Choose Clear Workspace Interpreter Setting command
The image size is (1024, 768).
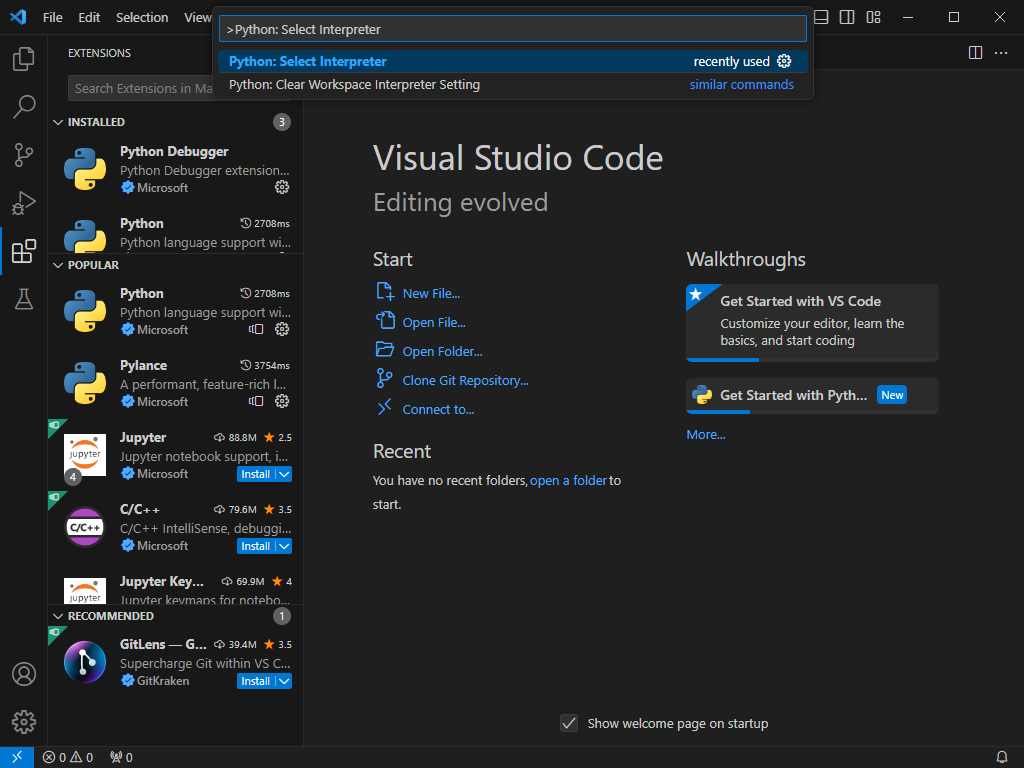pos(513,85)
